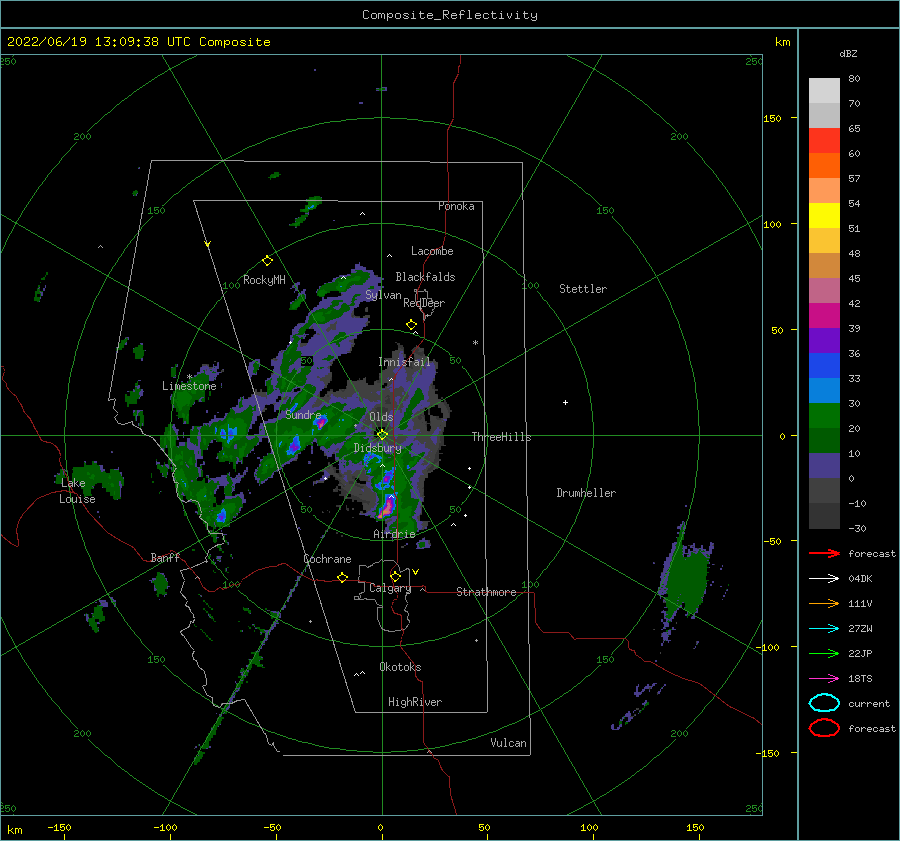The width and height of the screenshot is (900, 841).
Task: Click the Sylvan label
Action: click(x=383, y=295)
